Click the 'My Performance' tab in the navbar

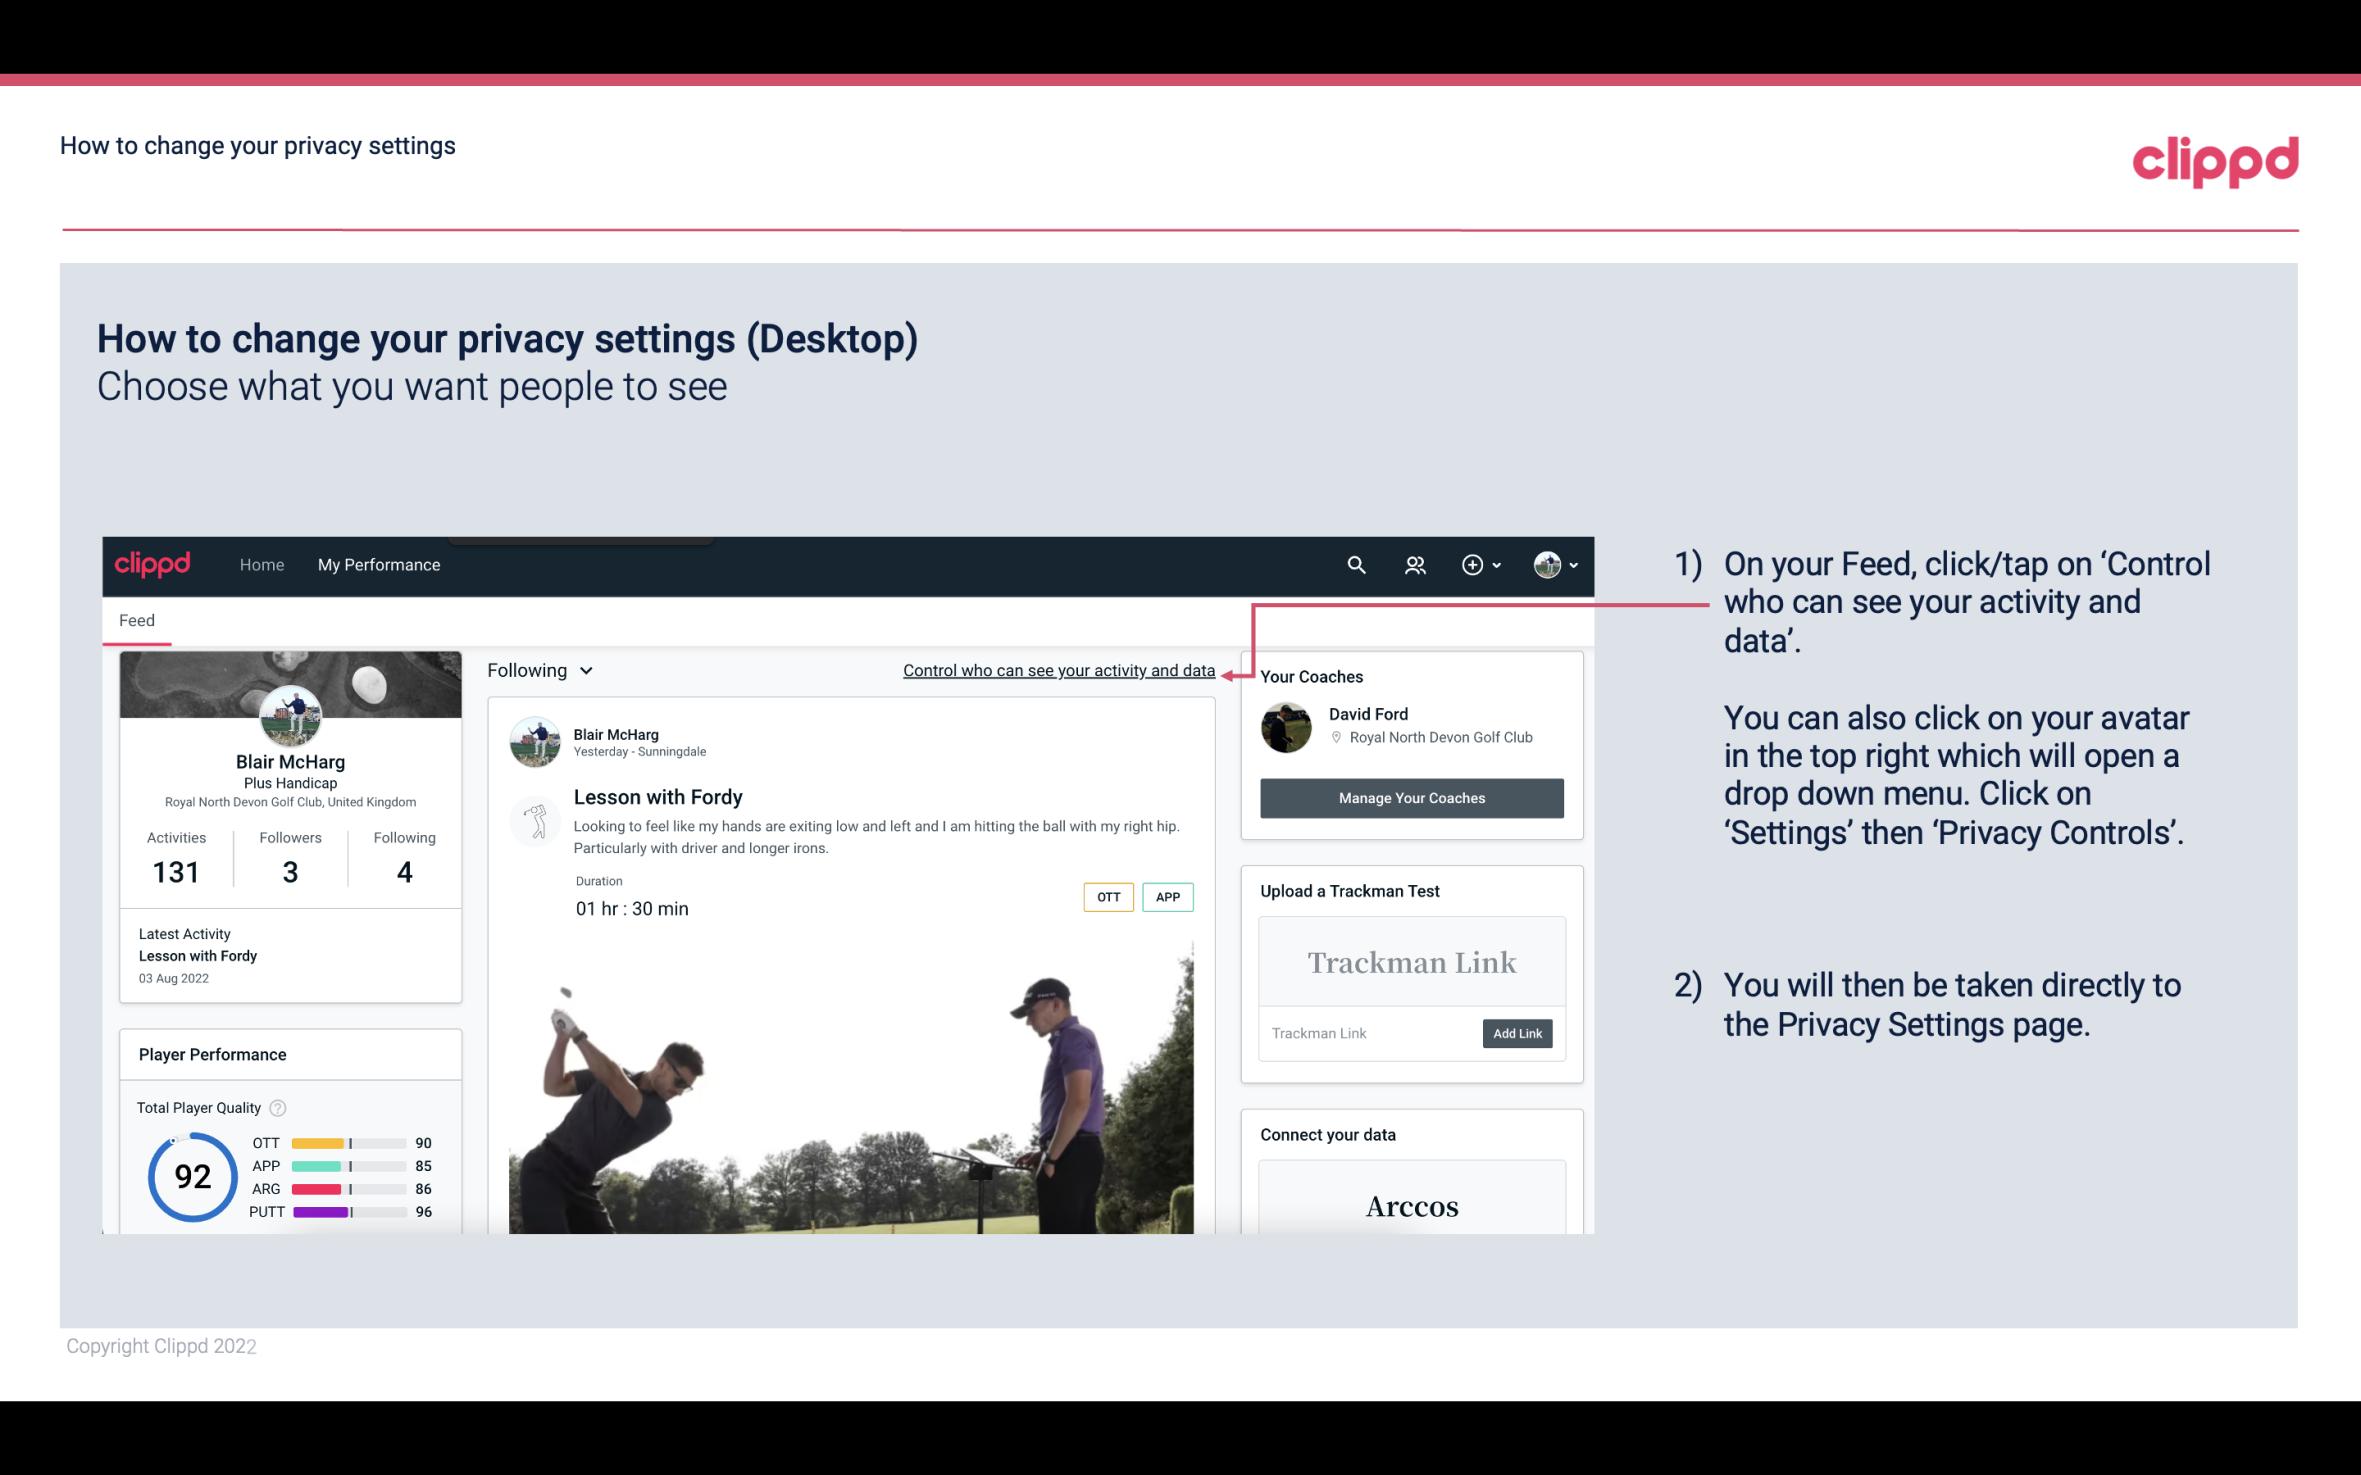(377, 564)
